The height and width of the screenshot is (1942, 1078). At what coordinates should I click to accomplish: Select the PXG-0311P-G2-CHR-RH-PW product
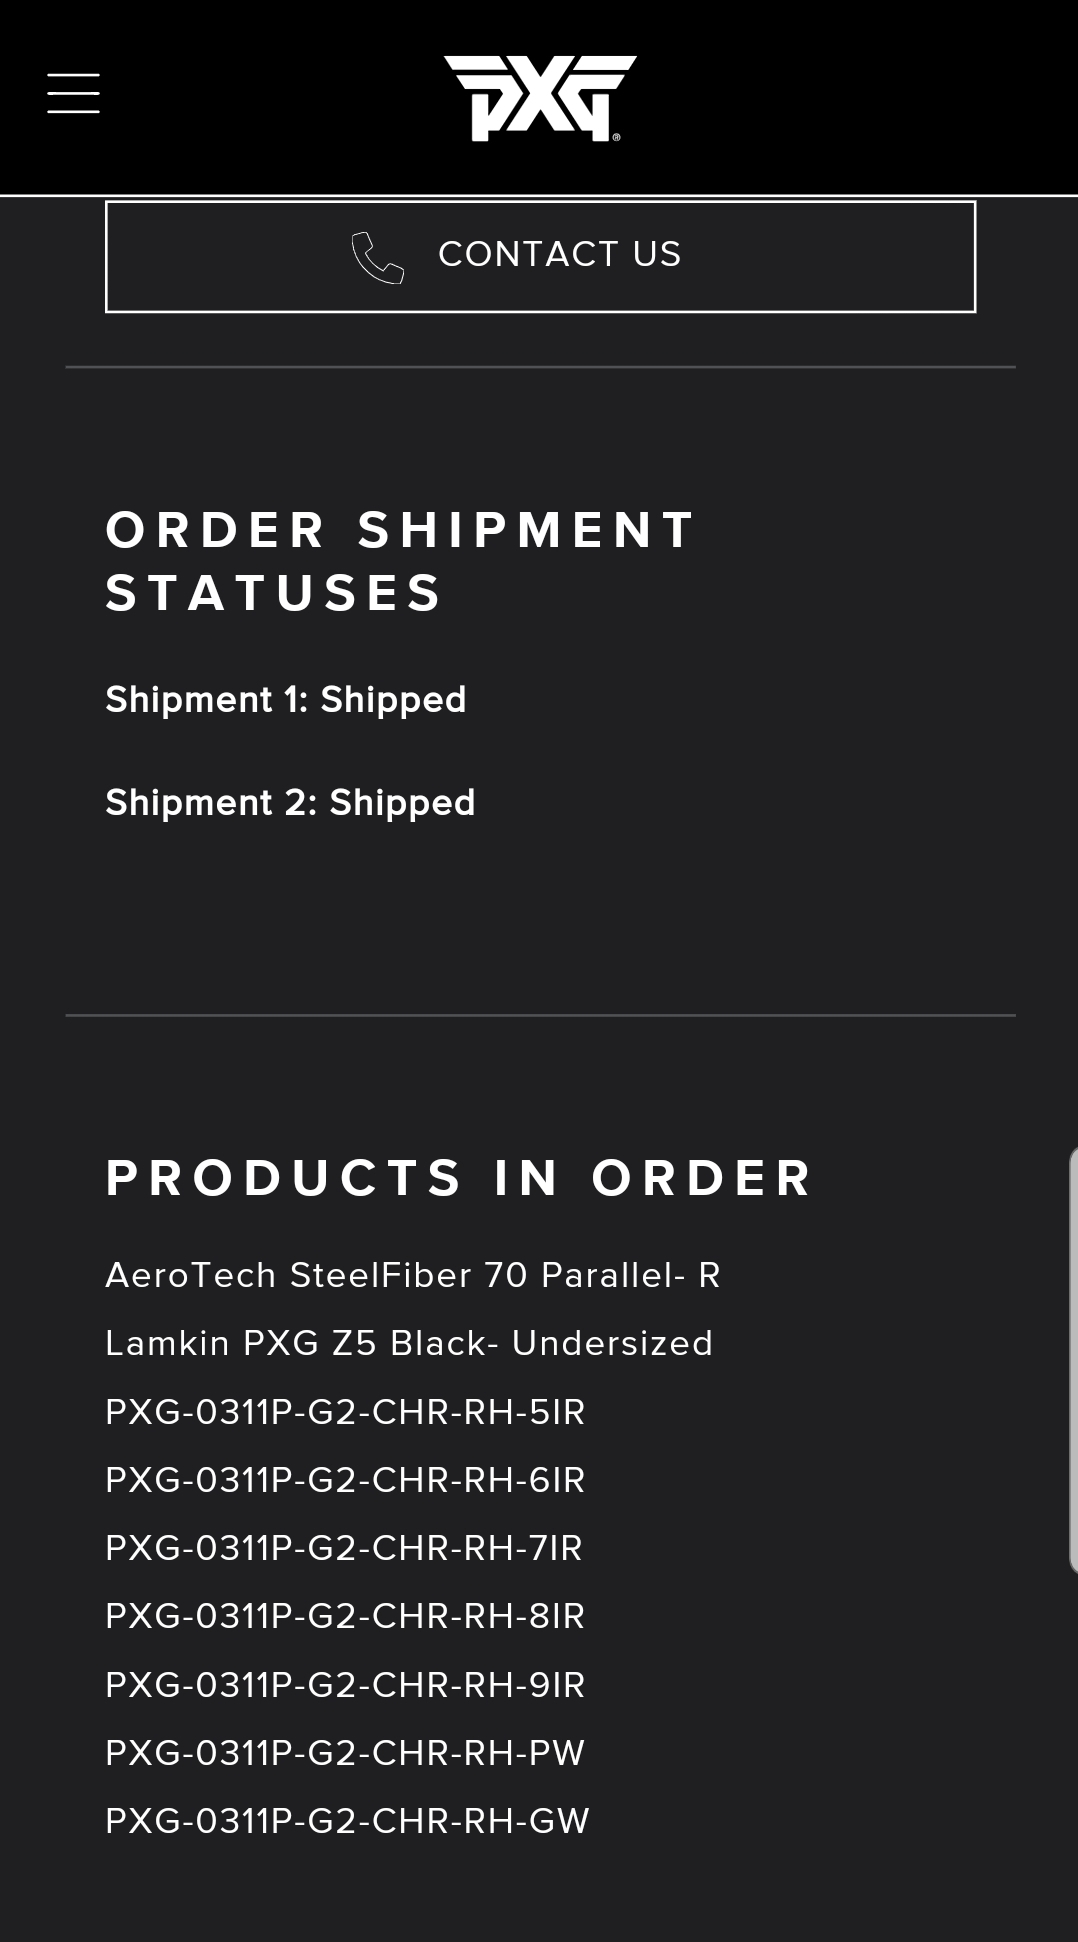coord(345,1753)
